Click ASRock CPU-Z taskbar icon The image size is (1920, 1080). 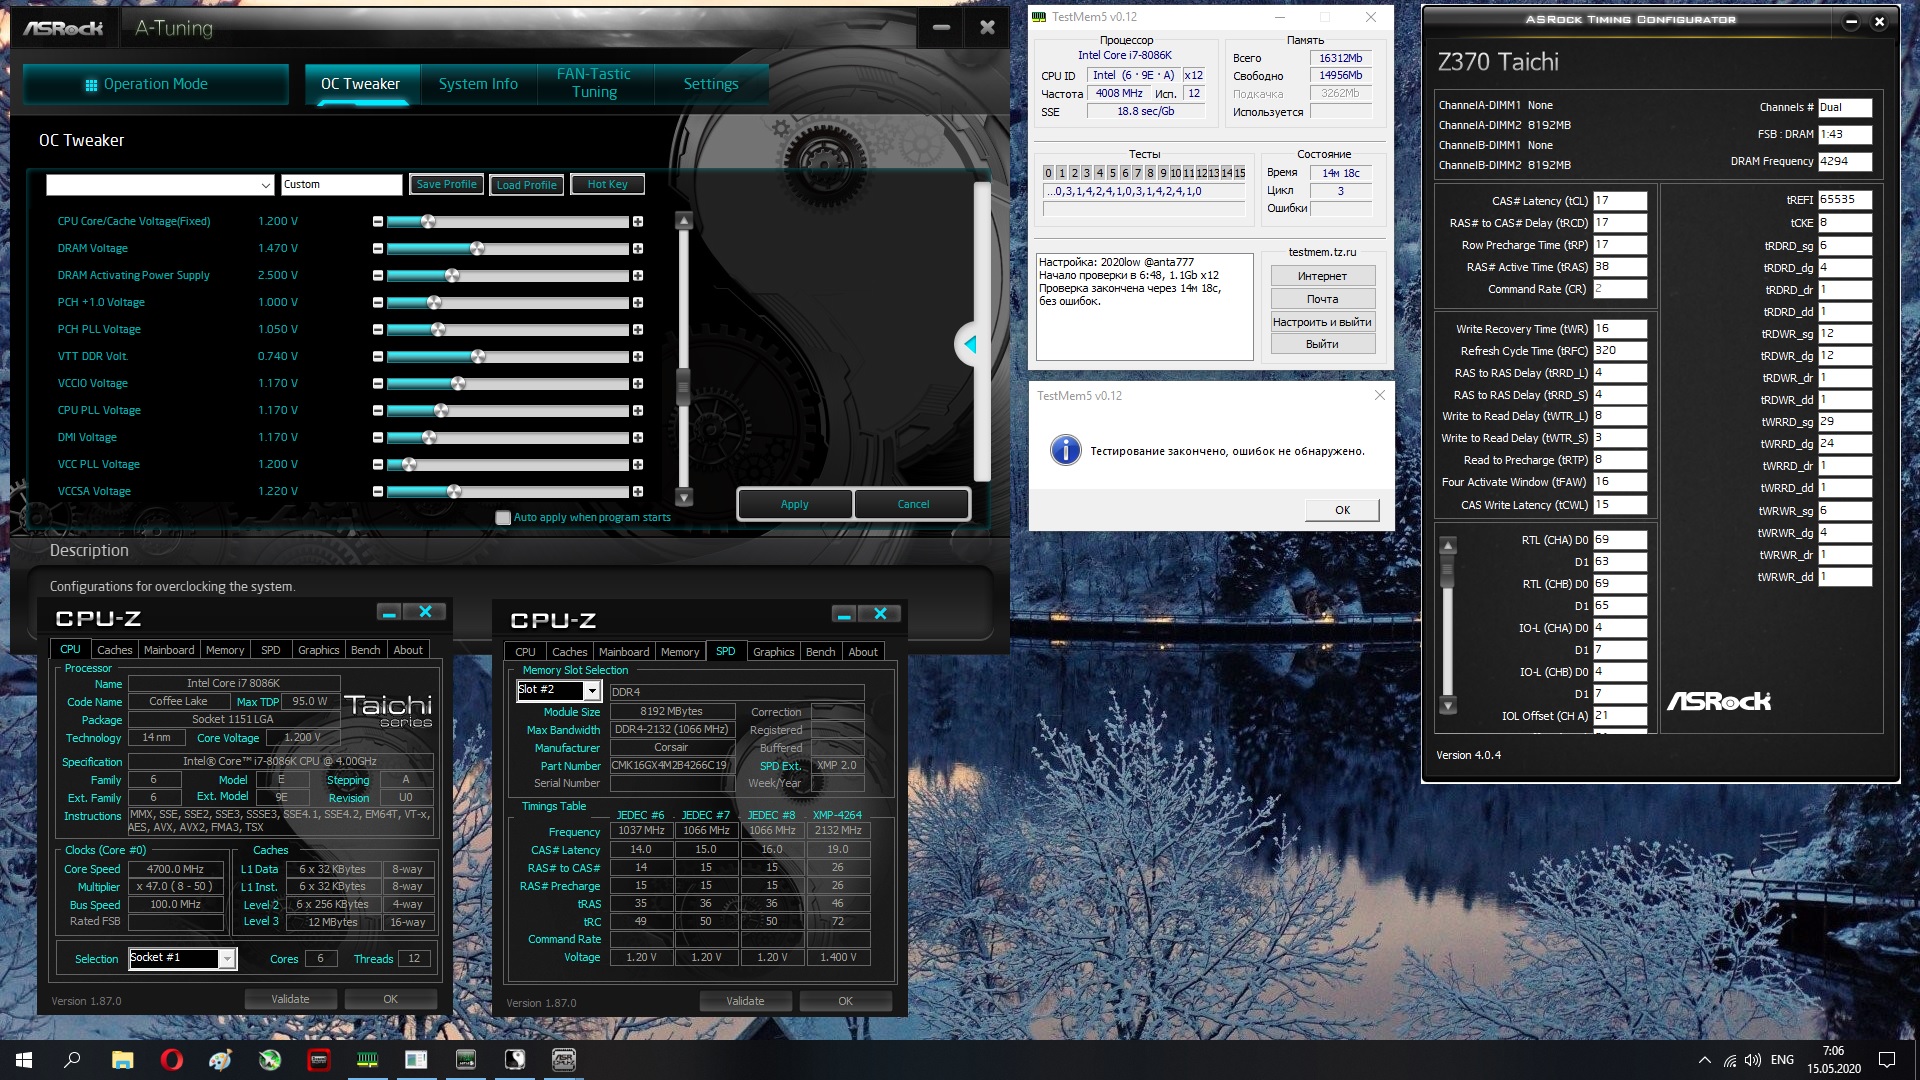click(564, 1059)
